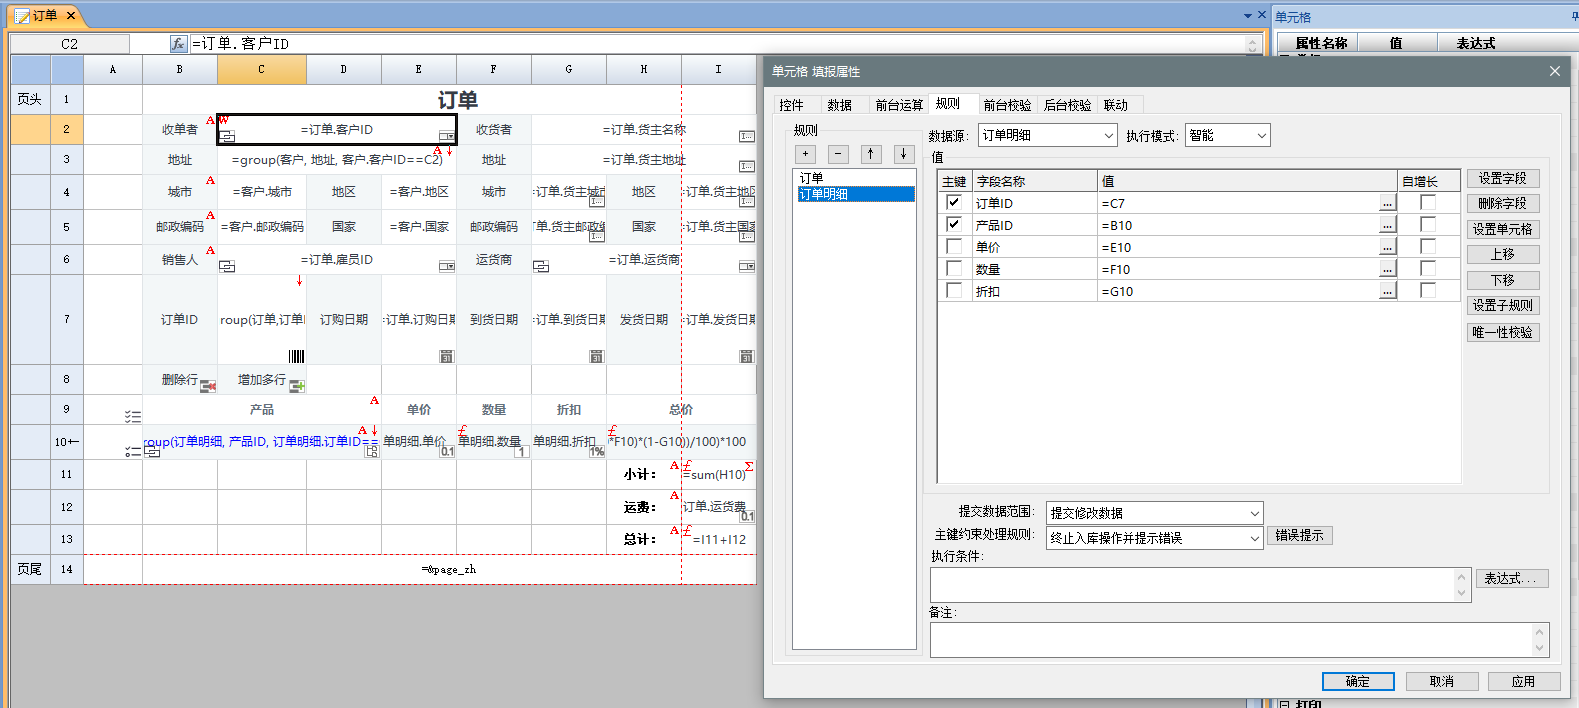The image size is (1579, 708).
Task: Open the ellipsis editor for value =C7
Action: click(x=1387, y=203)
